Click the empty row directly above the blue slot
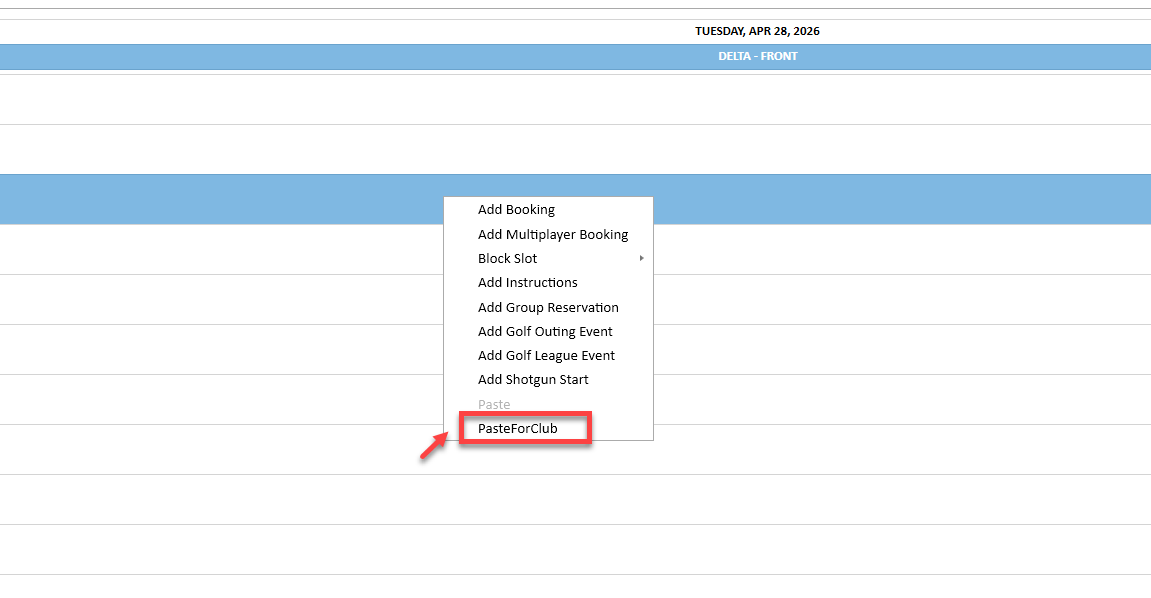 (576, 150)
